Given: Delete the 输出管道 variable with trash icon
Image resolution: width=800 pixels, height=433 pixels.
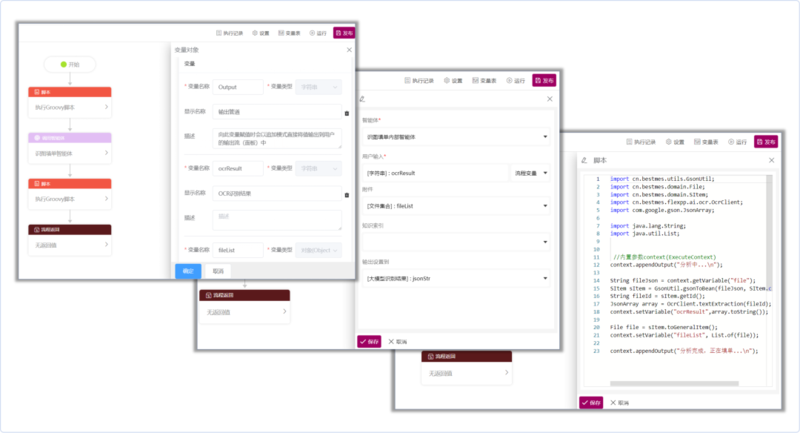Looking at the screenshot, I should click(347, 112).
